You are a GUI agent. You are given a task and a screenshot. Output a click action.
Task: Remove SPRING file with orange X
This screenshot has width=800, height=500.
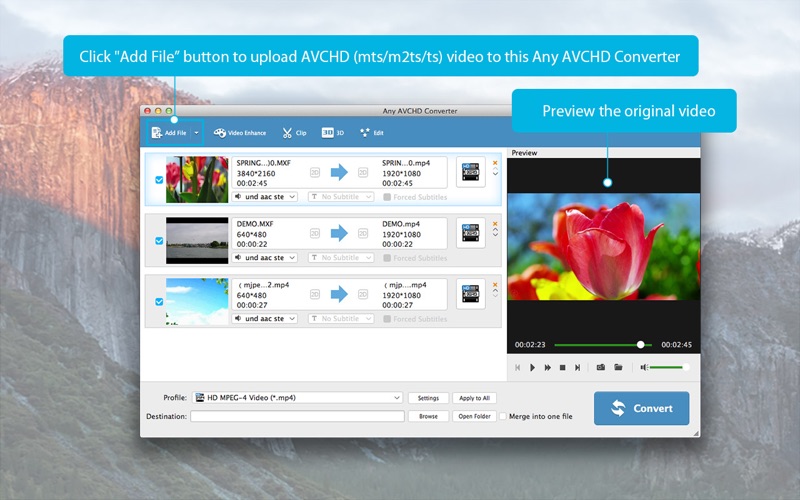point(495,163)
